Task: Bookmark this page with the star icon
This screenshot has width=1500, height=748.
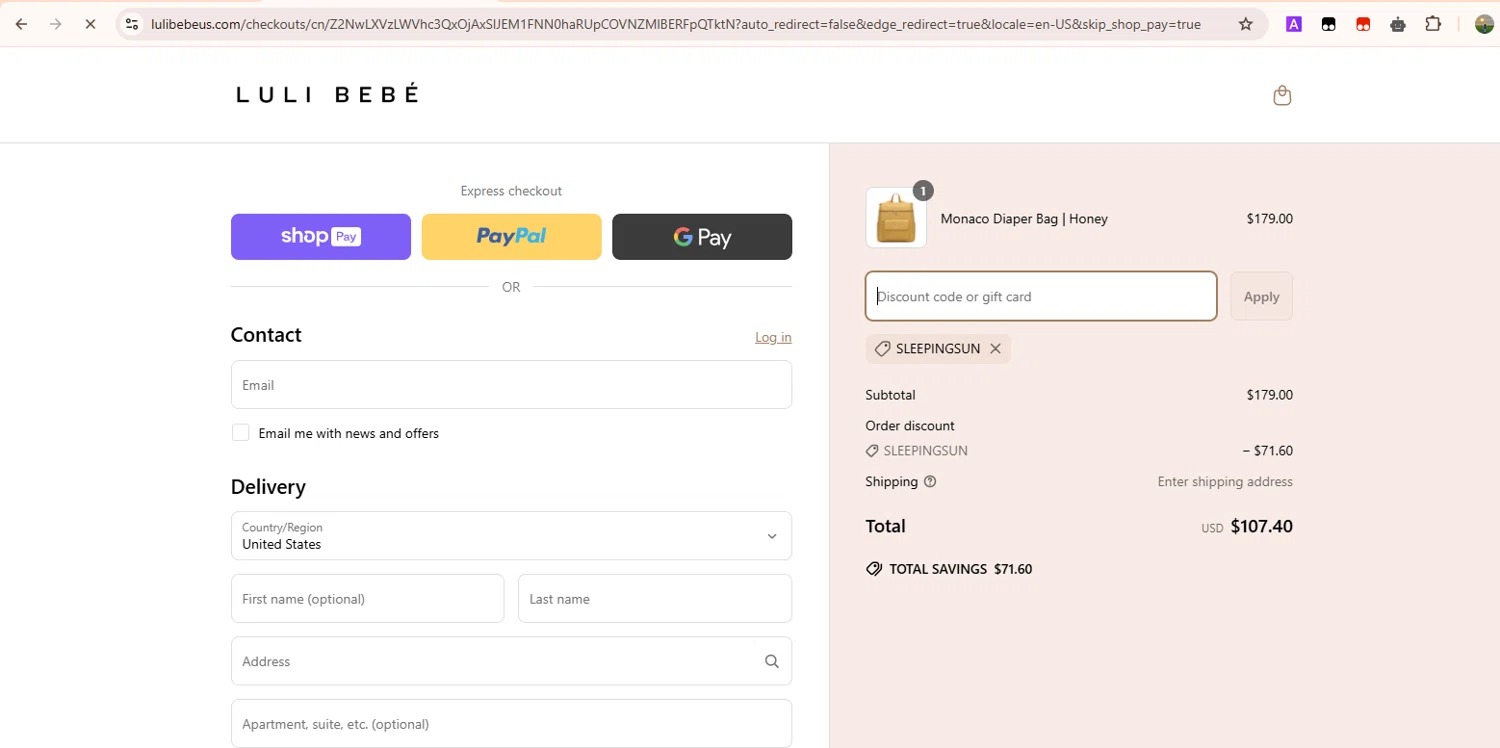Action: click(1245, 24)
